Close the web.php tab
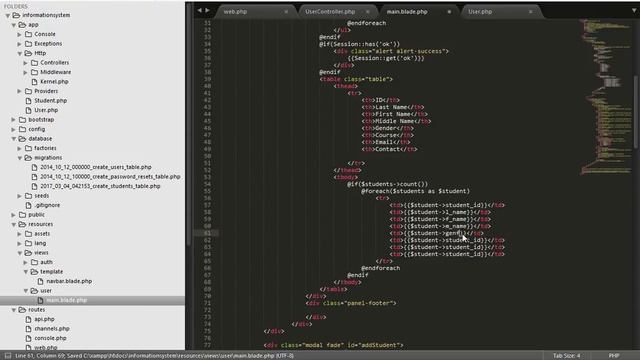The height and width of the screenshot is (360, 640). click(x=286, y=12)
